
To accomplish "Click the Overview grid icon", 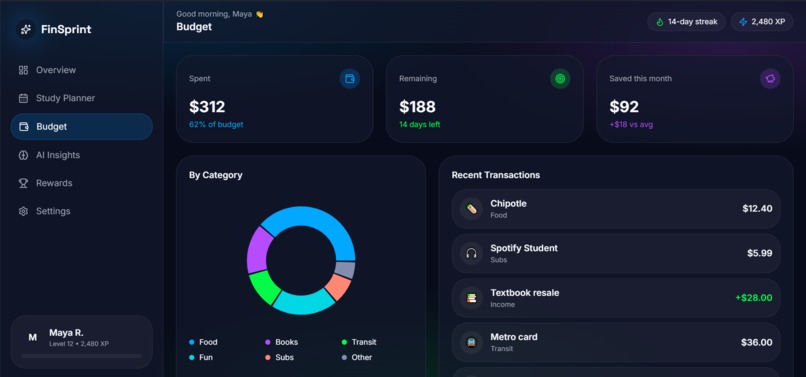I will click(23, 70).
